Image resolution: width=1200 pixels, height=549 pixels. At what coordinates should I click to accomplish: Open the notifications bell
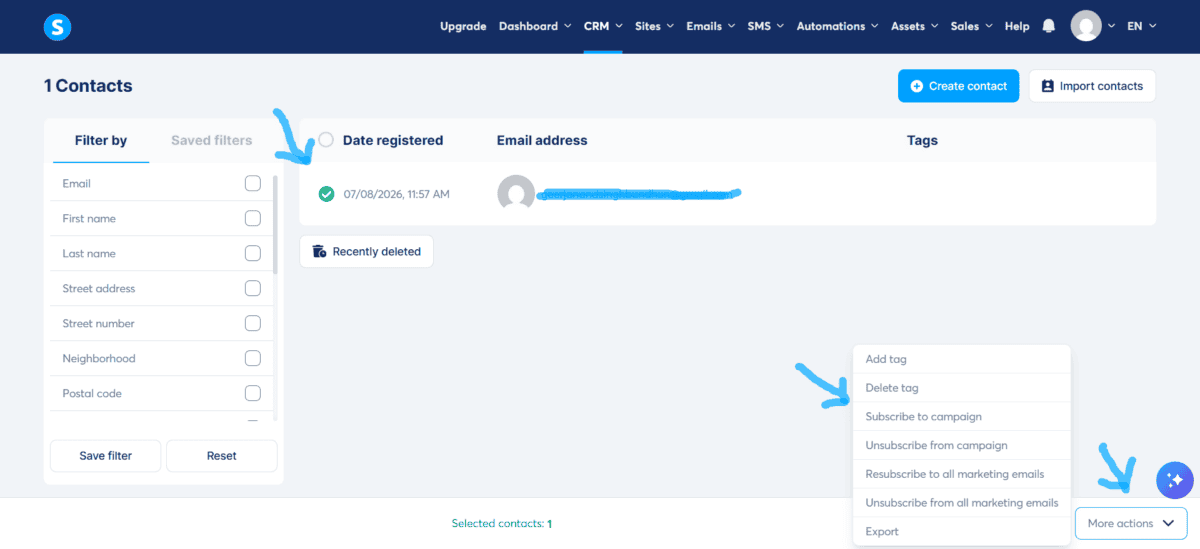pos(1048,26)
